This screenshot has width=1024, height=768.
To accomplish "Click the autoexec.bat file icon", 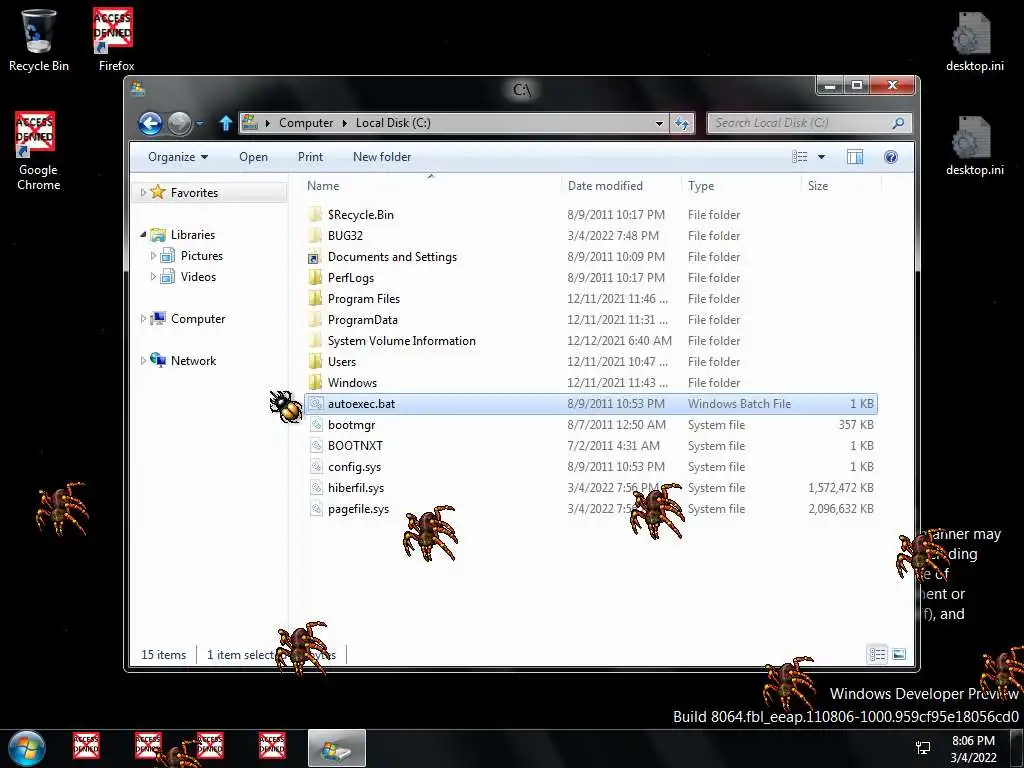I will pos(316,404).
